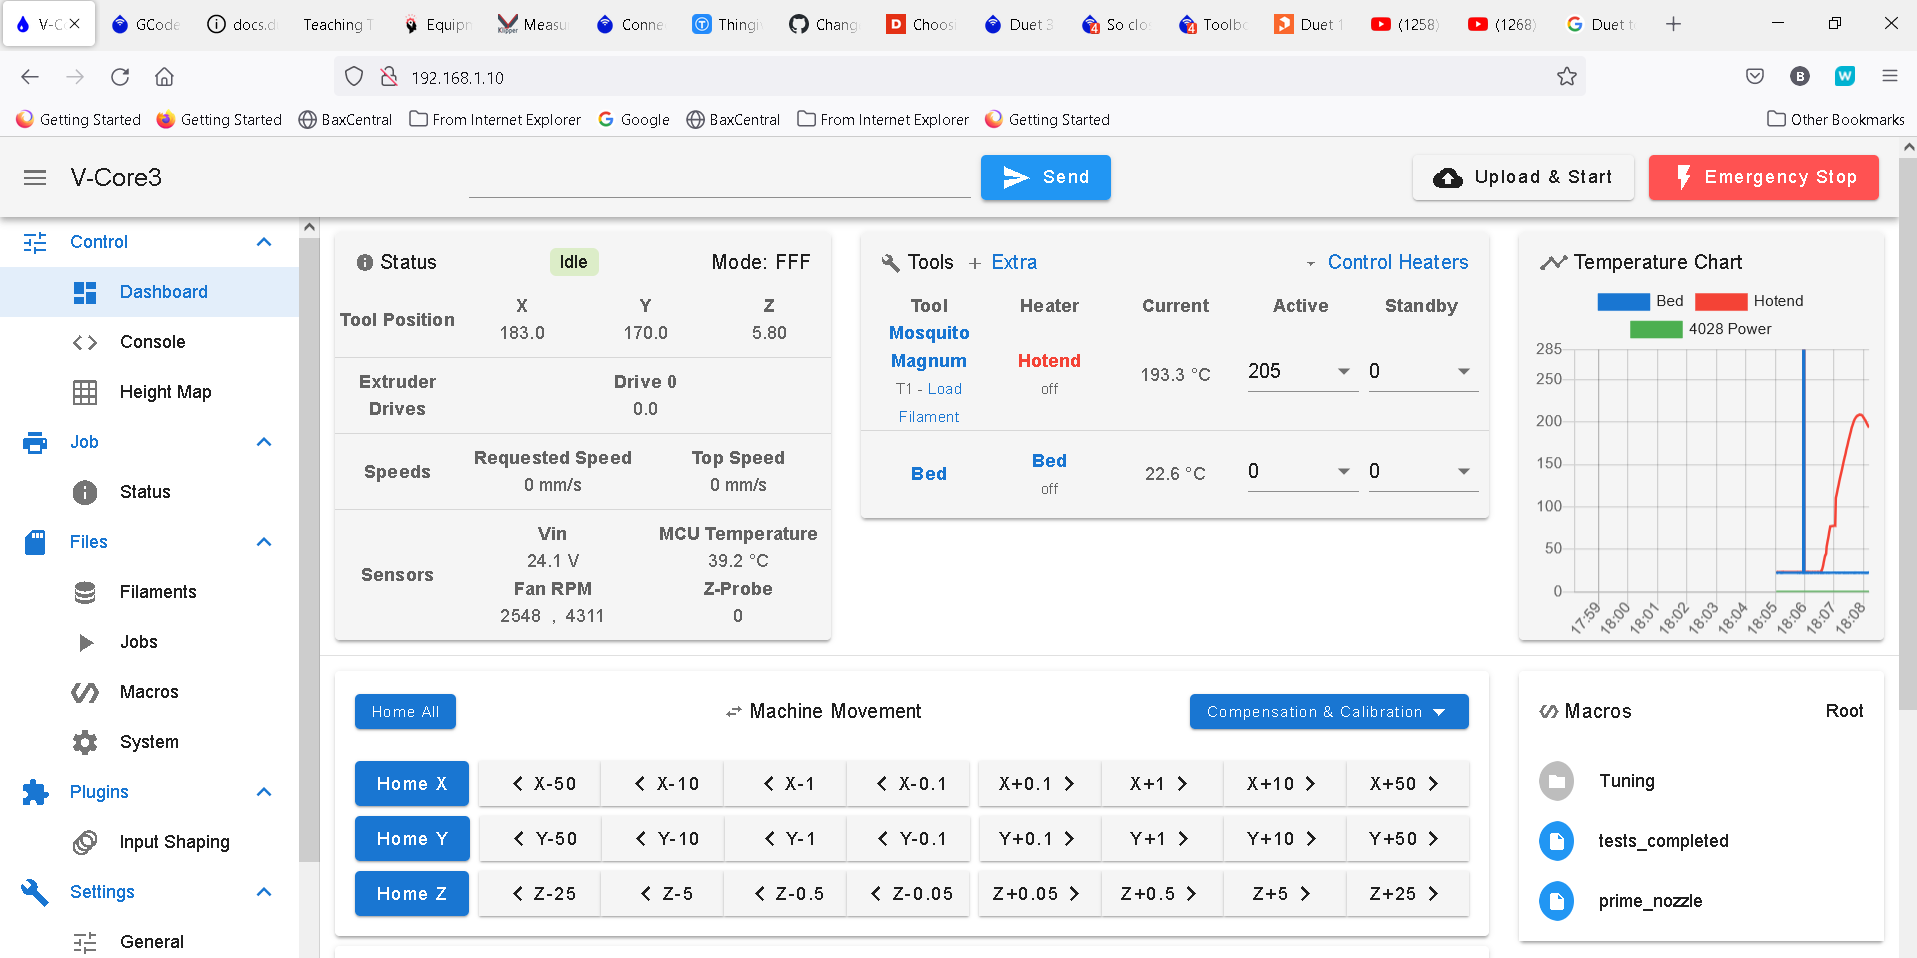This screenshot has width=1917, height=958.
Task: Collapse the Files sidebar section
Action: coord(264,542)
